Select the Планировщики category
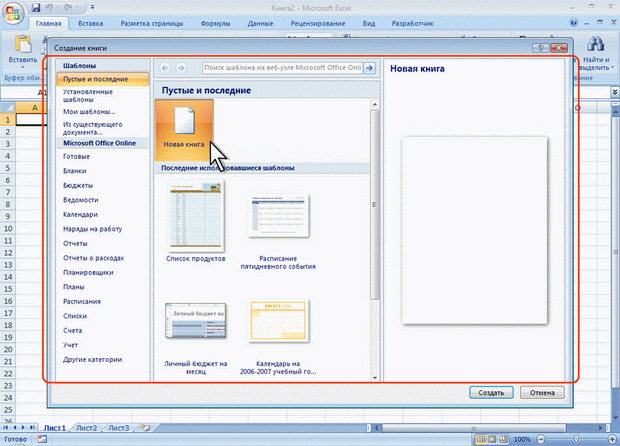The width and height of the screenshot is (620, 446). [x=88, y=272]
